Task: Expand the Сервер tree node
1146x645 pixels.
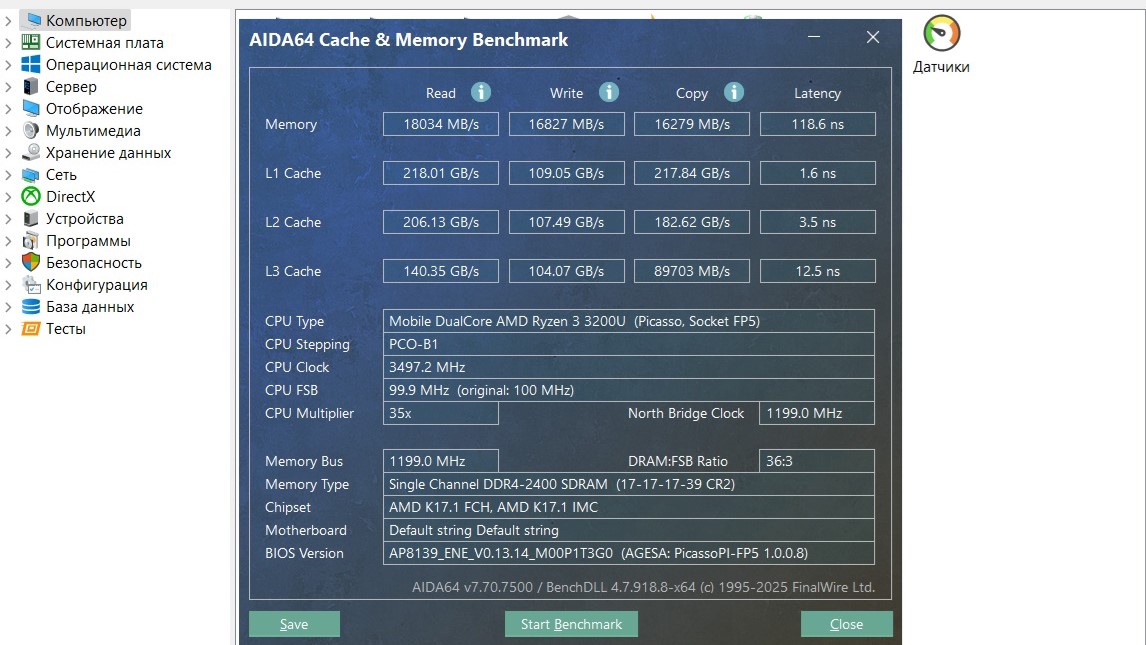Action: 8,86
